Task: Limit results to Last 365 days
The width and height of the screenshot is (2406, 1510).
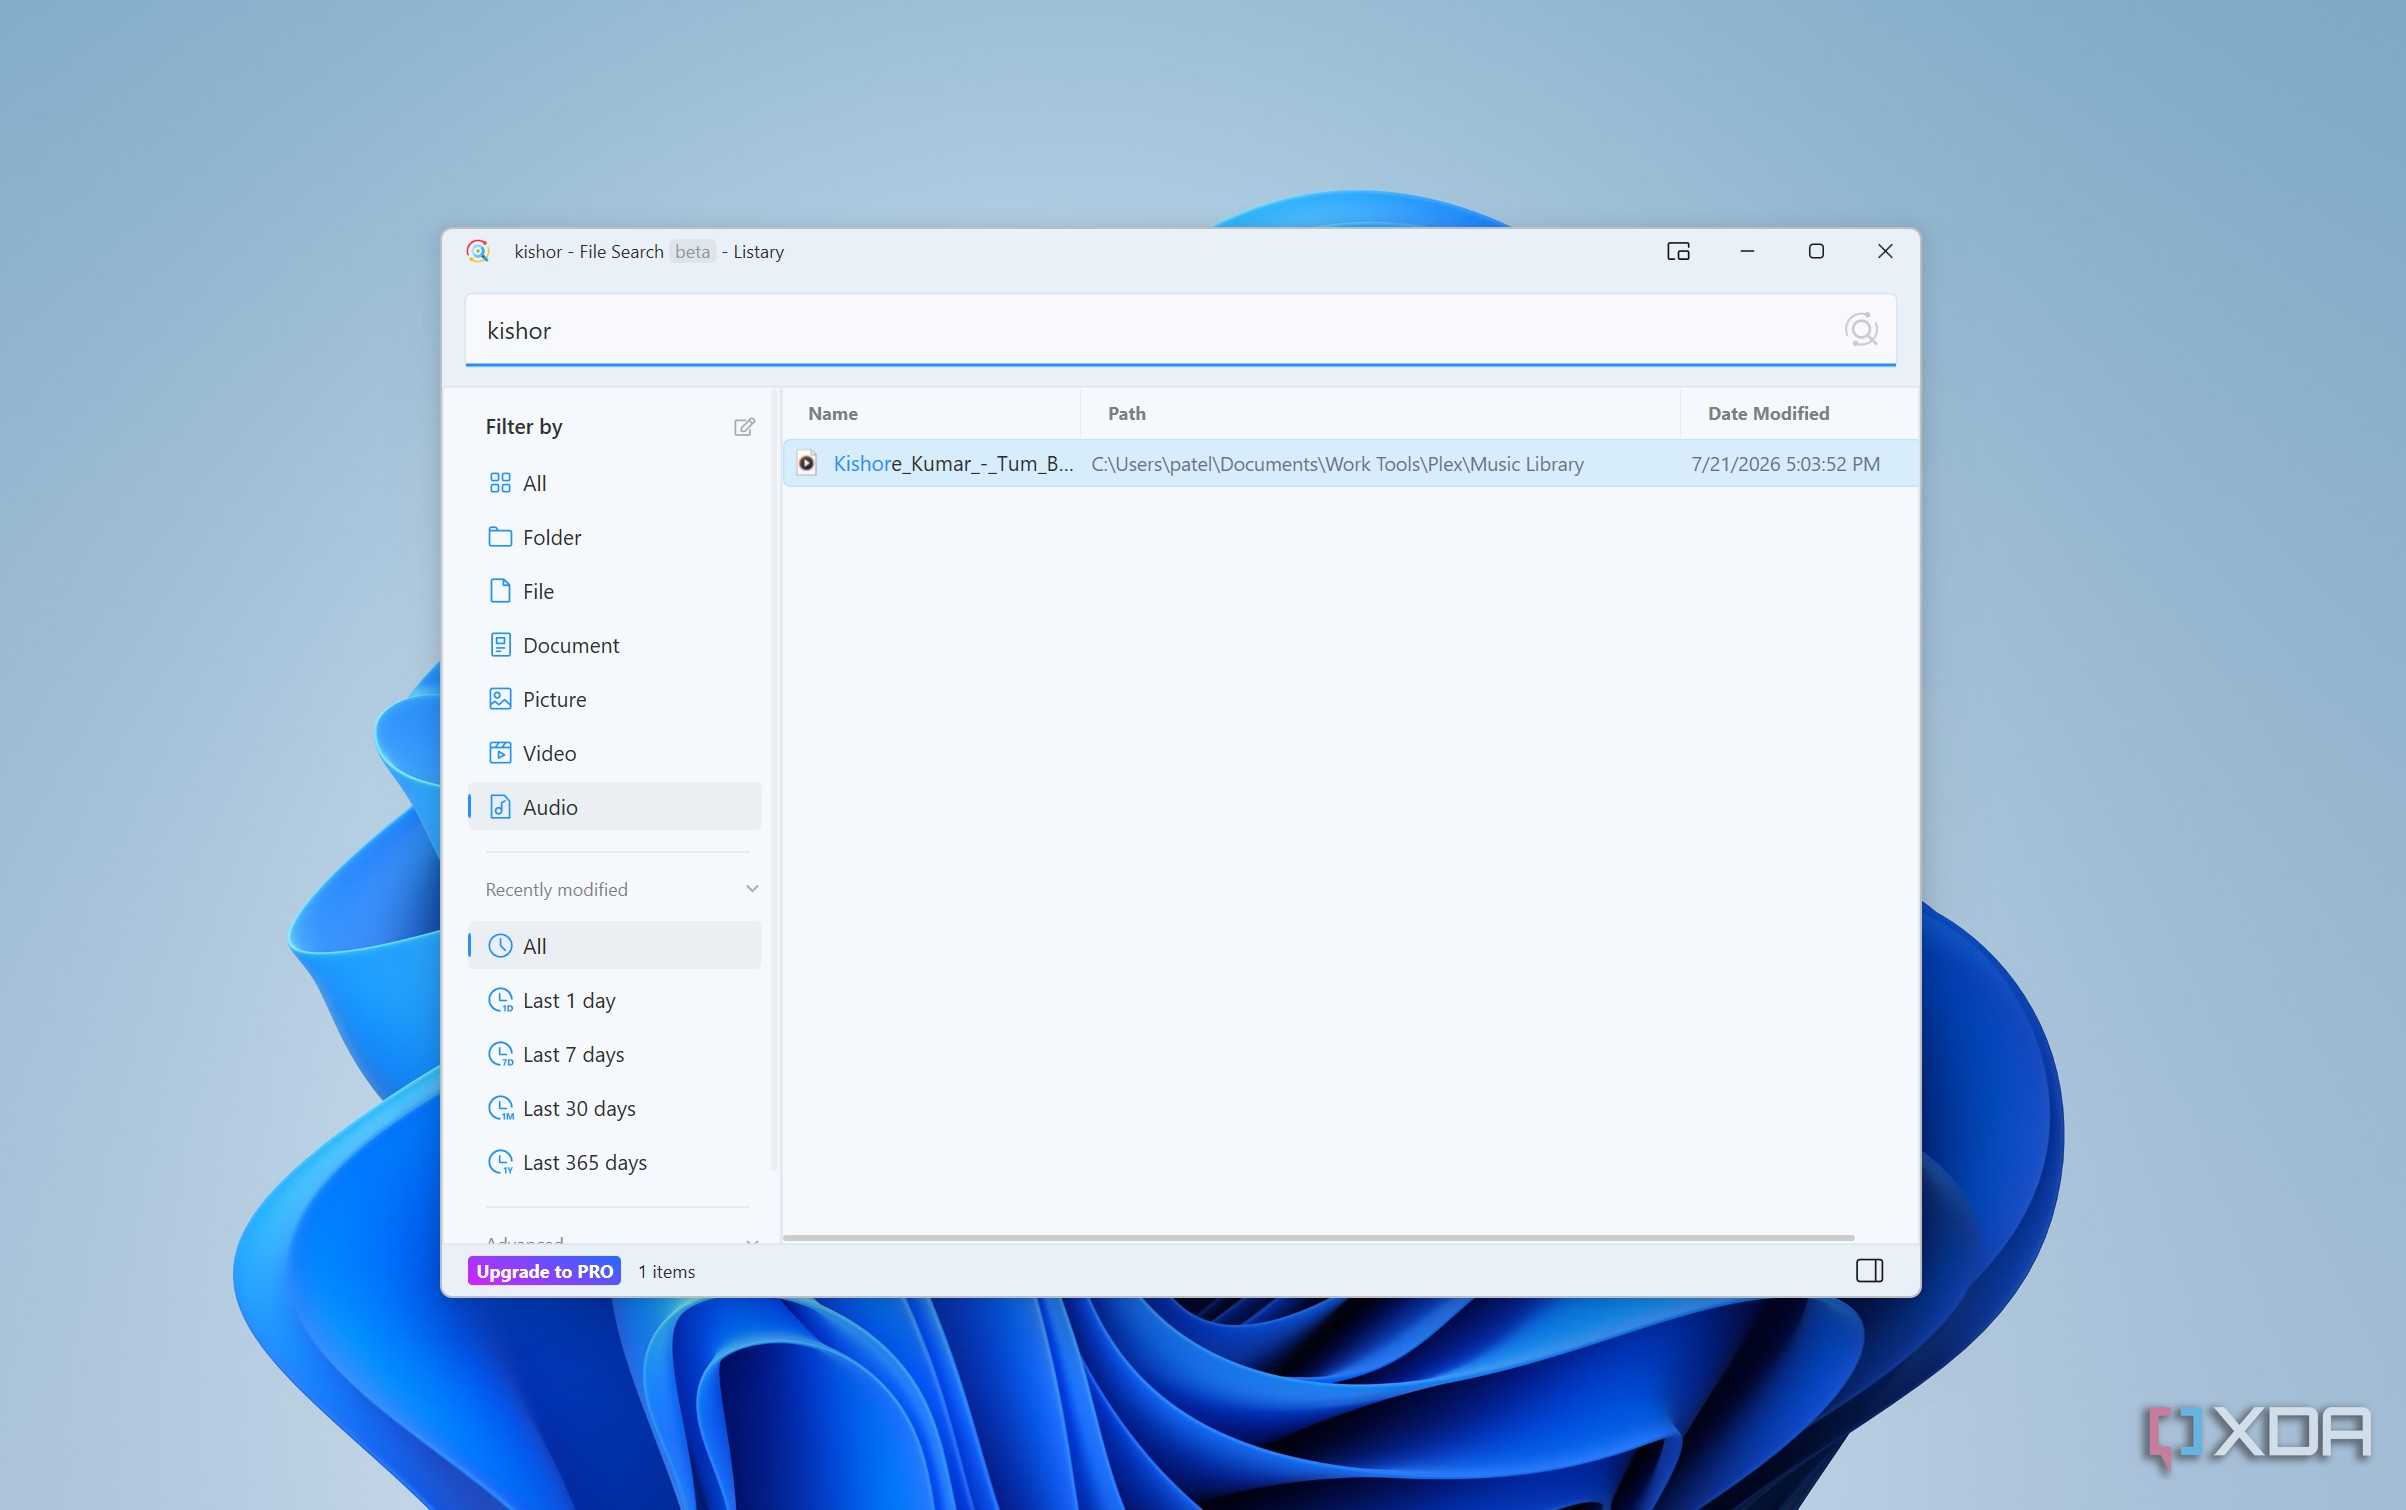Action: click(x=614, y=1162)
